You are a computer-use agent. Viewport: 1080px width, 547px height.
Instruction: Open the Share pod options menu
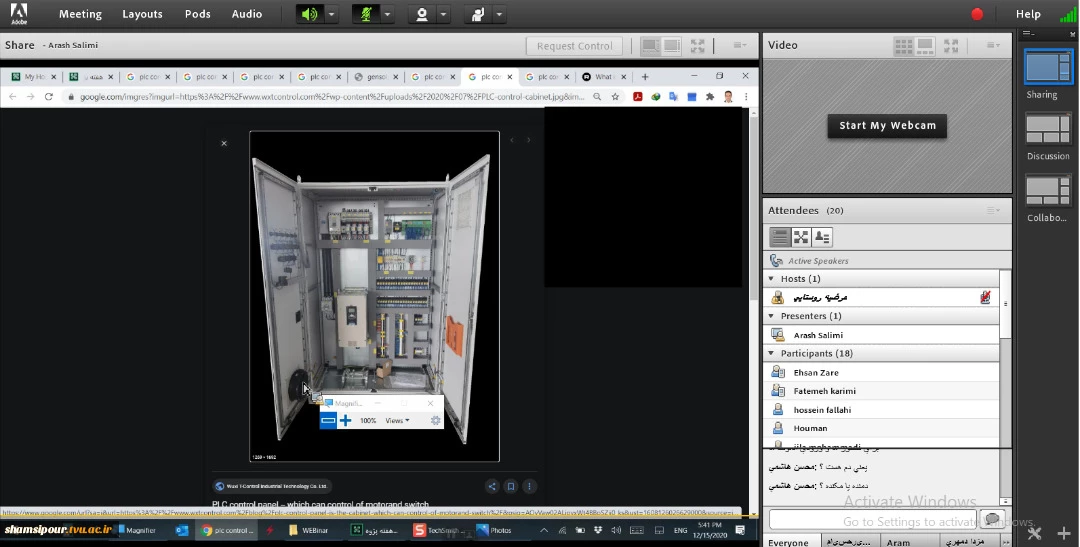pos(740,45)
